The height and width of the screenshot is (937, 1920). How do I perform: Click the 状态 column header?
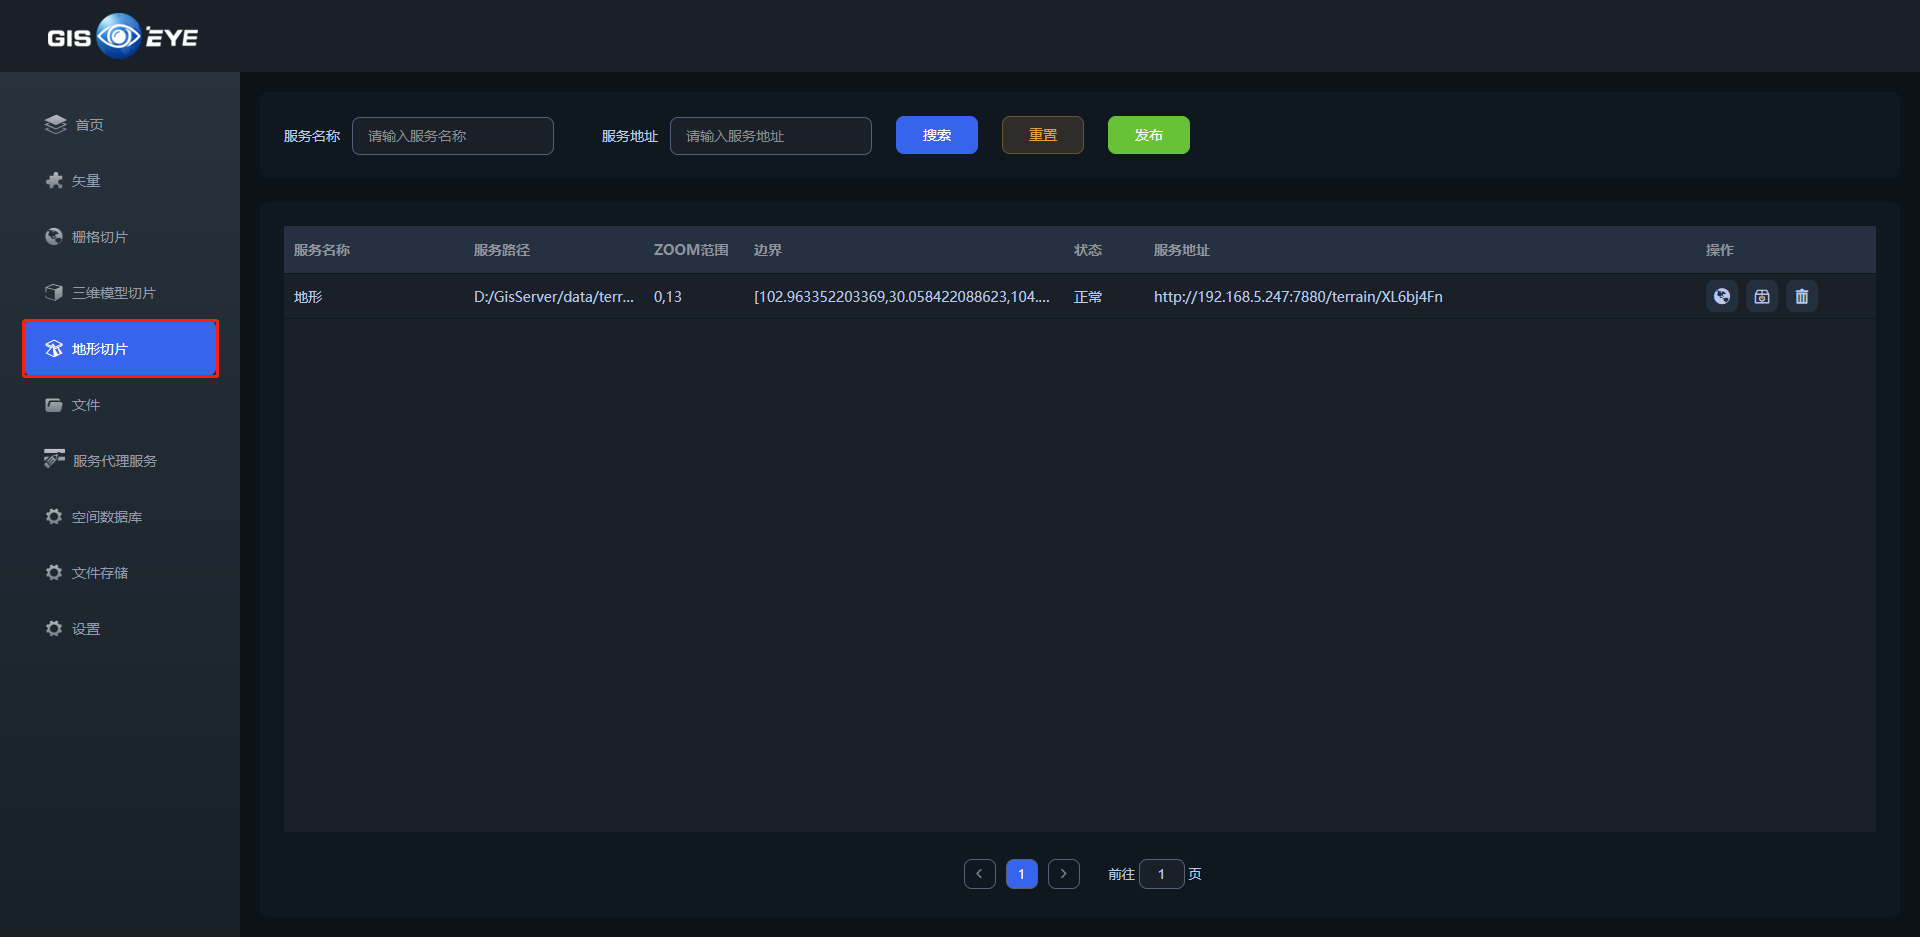(x=1088, y=250)
